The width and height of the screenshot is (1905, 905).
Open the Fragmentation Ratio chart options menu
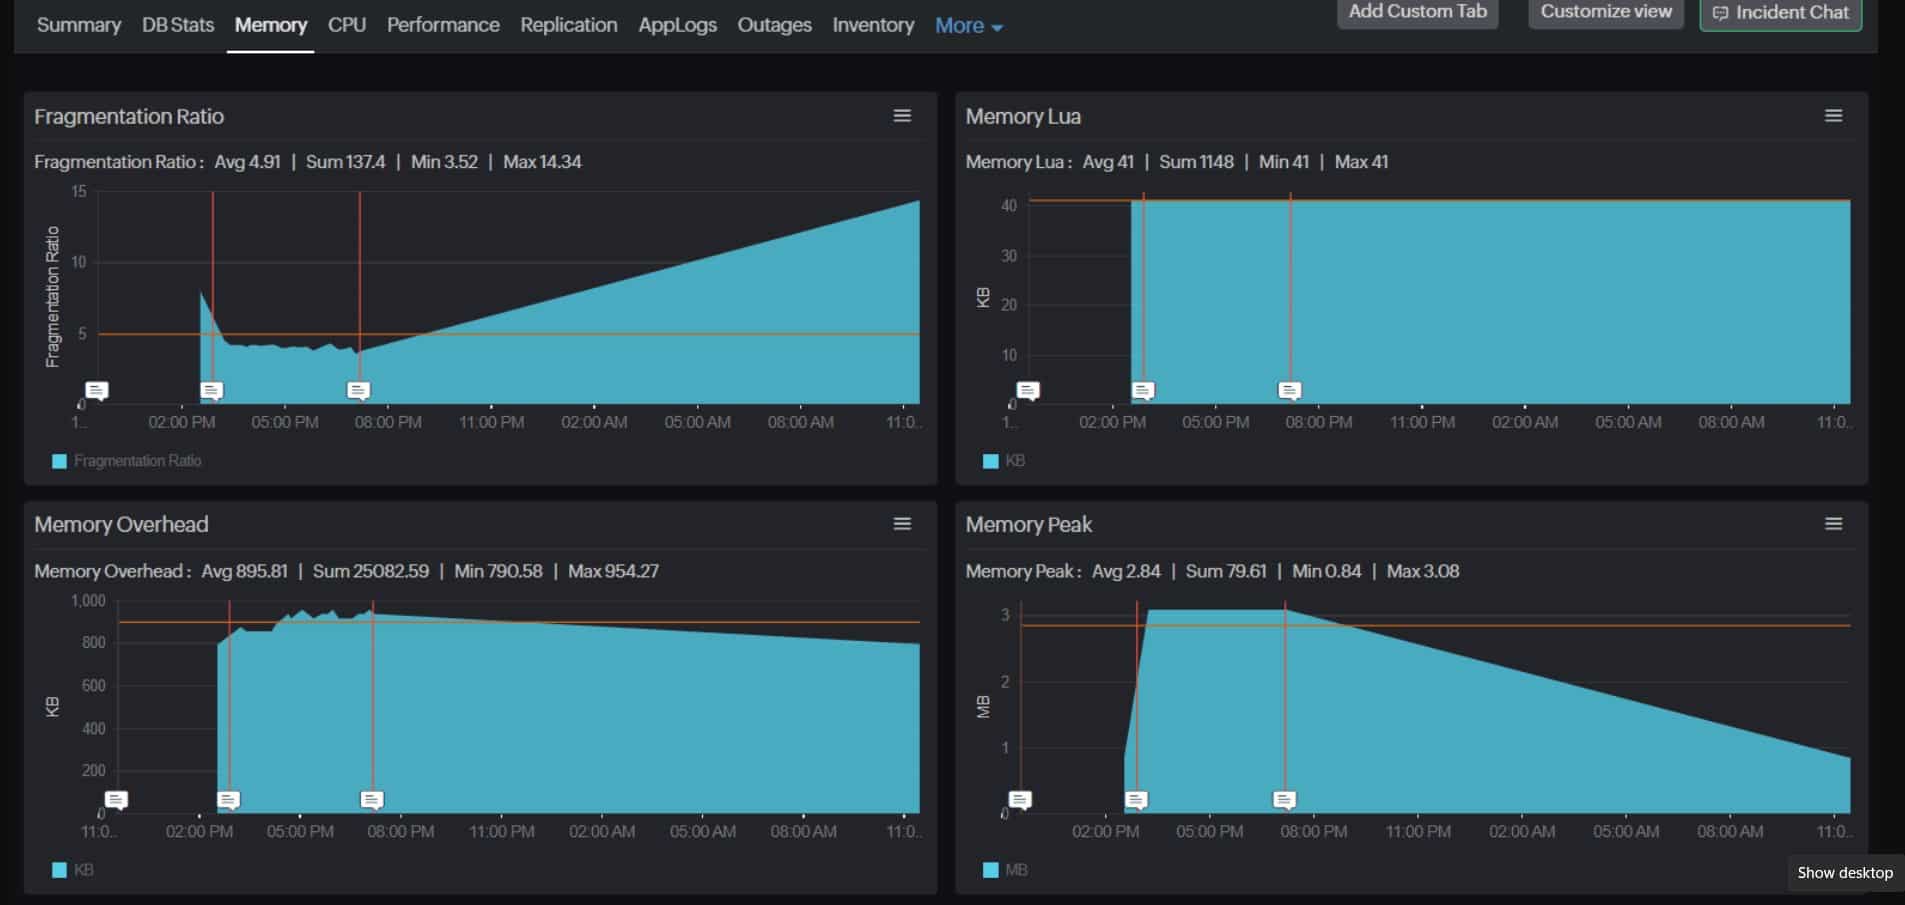[901, 115]
